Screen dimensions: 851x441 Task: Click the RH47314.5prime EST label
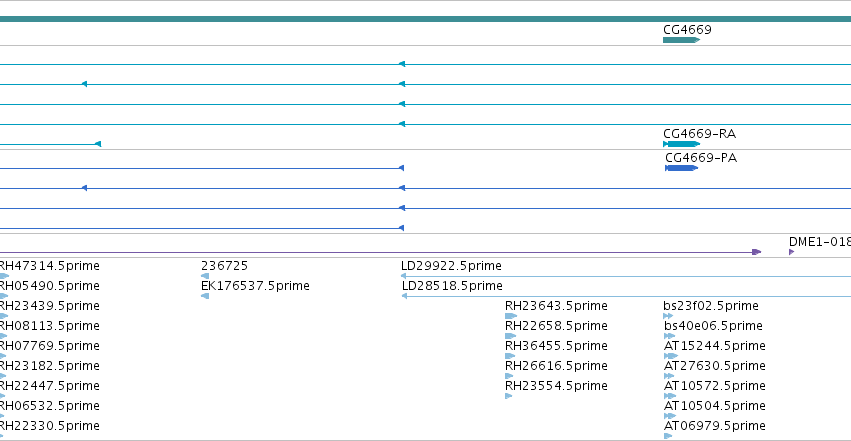tap(50, 266)
